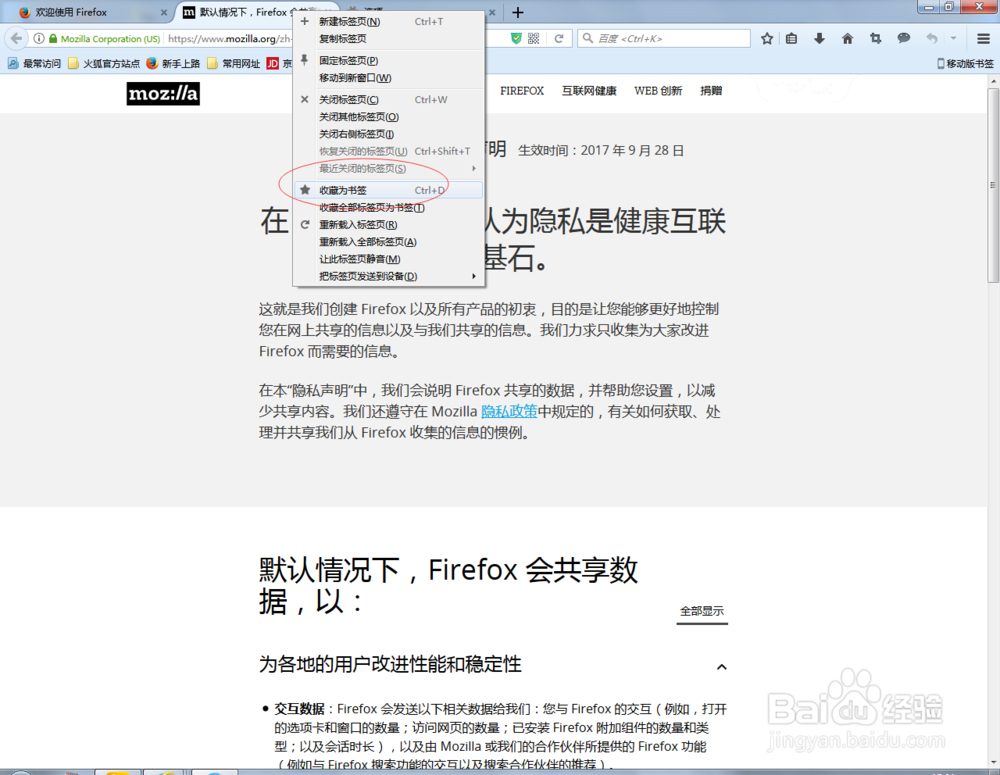Expand dropdown arrow next to undo icon
Image resolution: width=1000 pixels, height=775 pixels.
coord(953,39)
